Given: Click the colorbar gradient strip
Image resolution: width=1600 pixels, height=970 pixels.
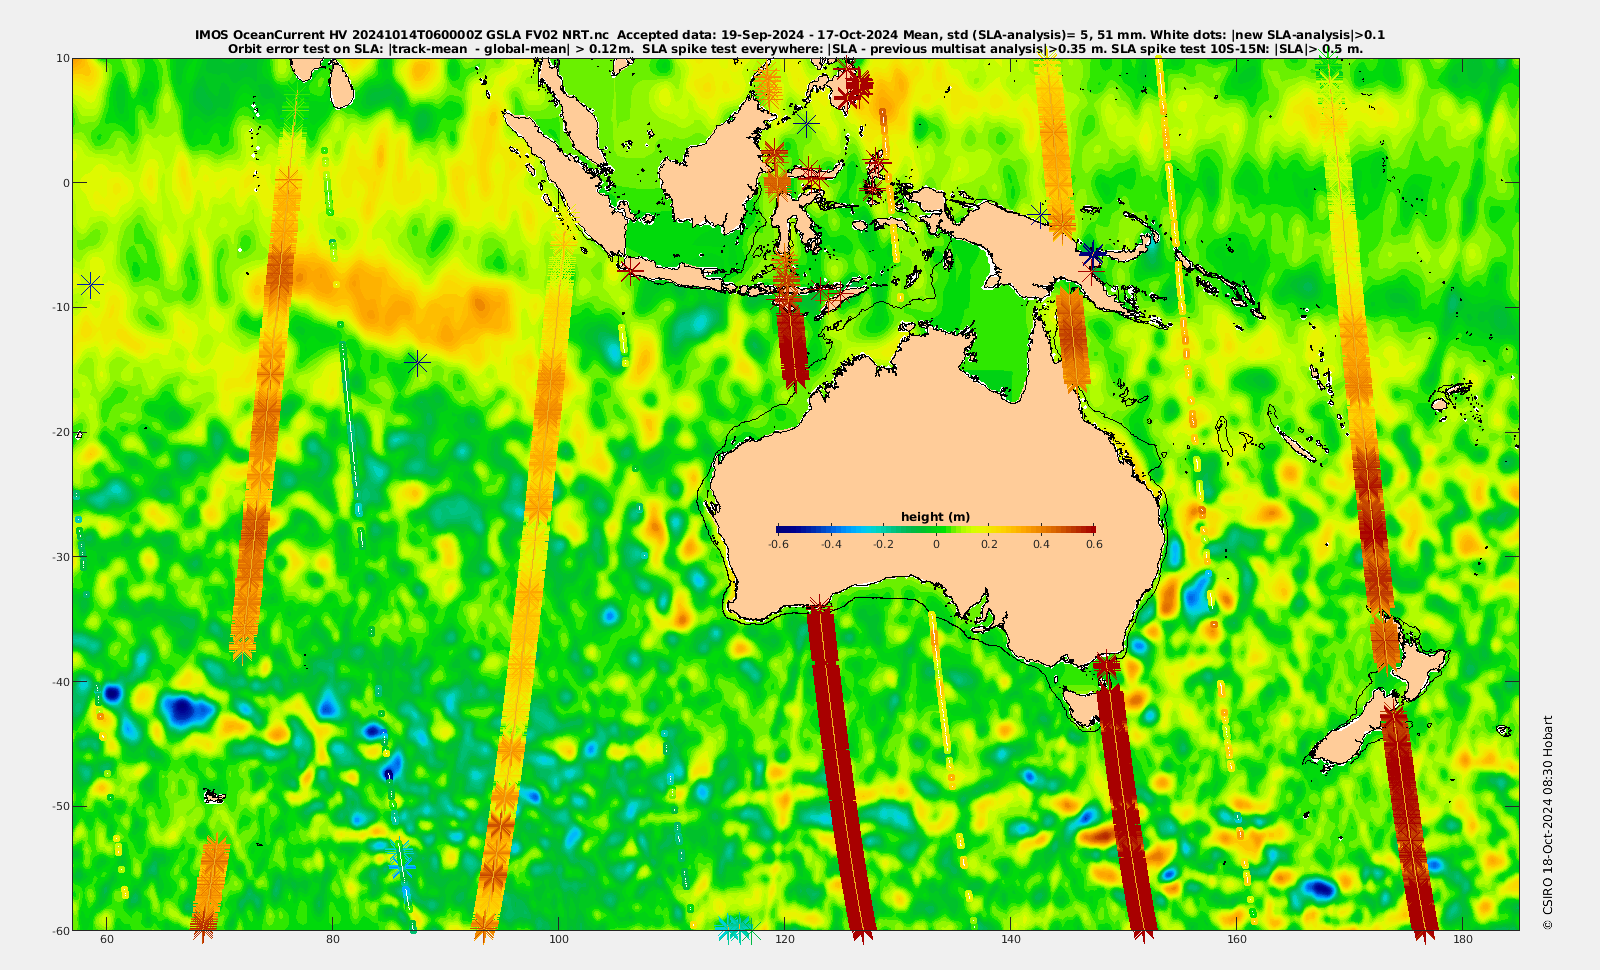Looking at the screenshot, I should coord(936,530).
